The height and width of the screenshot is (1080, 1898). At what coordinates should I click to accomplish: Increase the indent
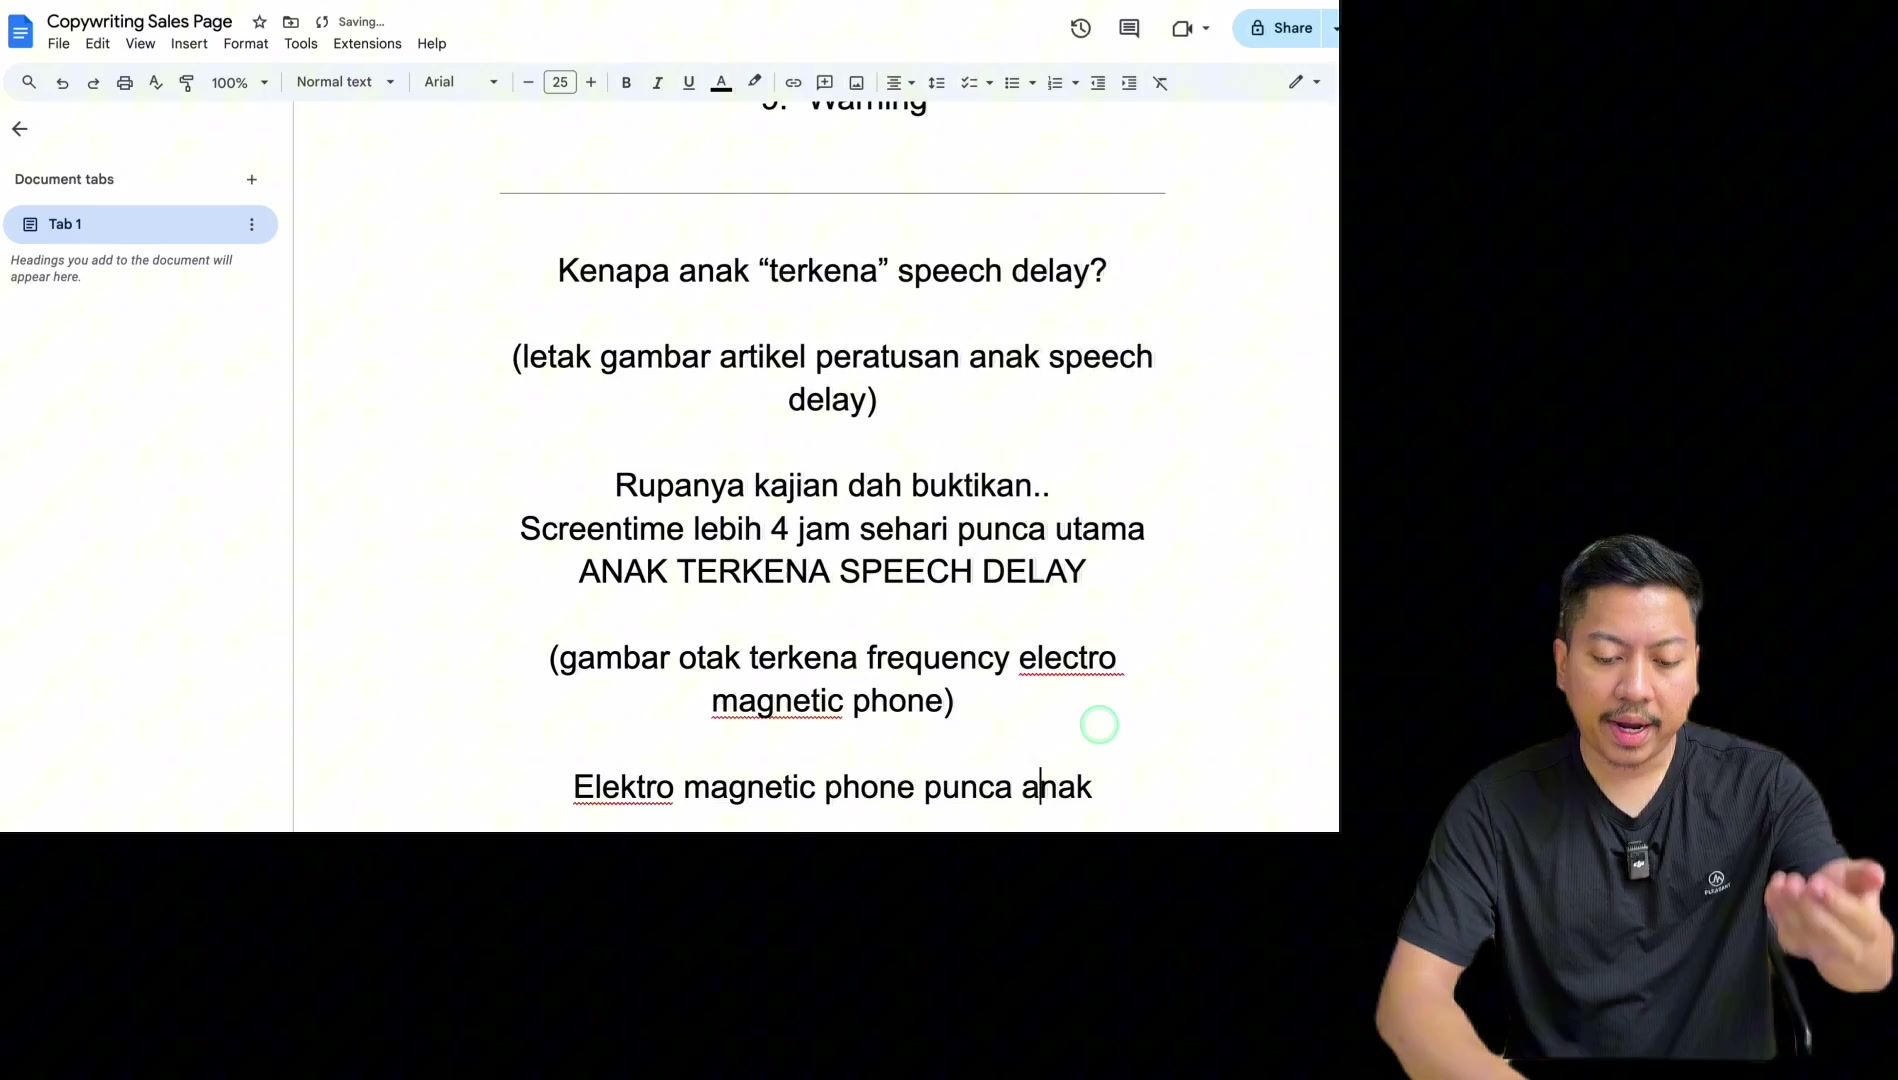click(1129, 83)
